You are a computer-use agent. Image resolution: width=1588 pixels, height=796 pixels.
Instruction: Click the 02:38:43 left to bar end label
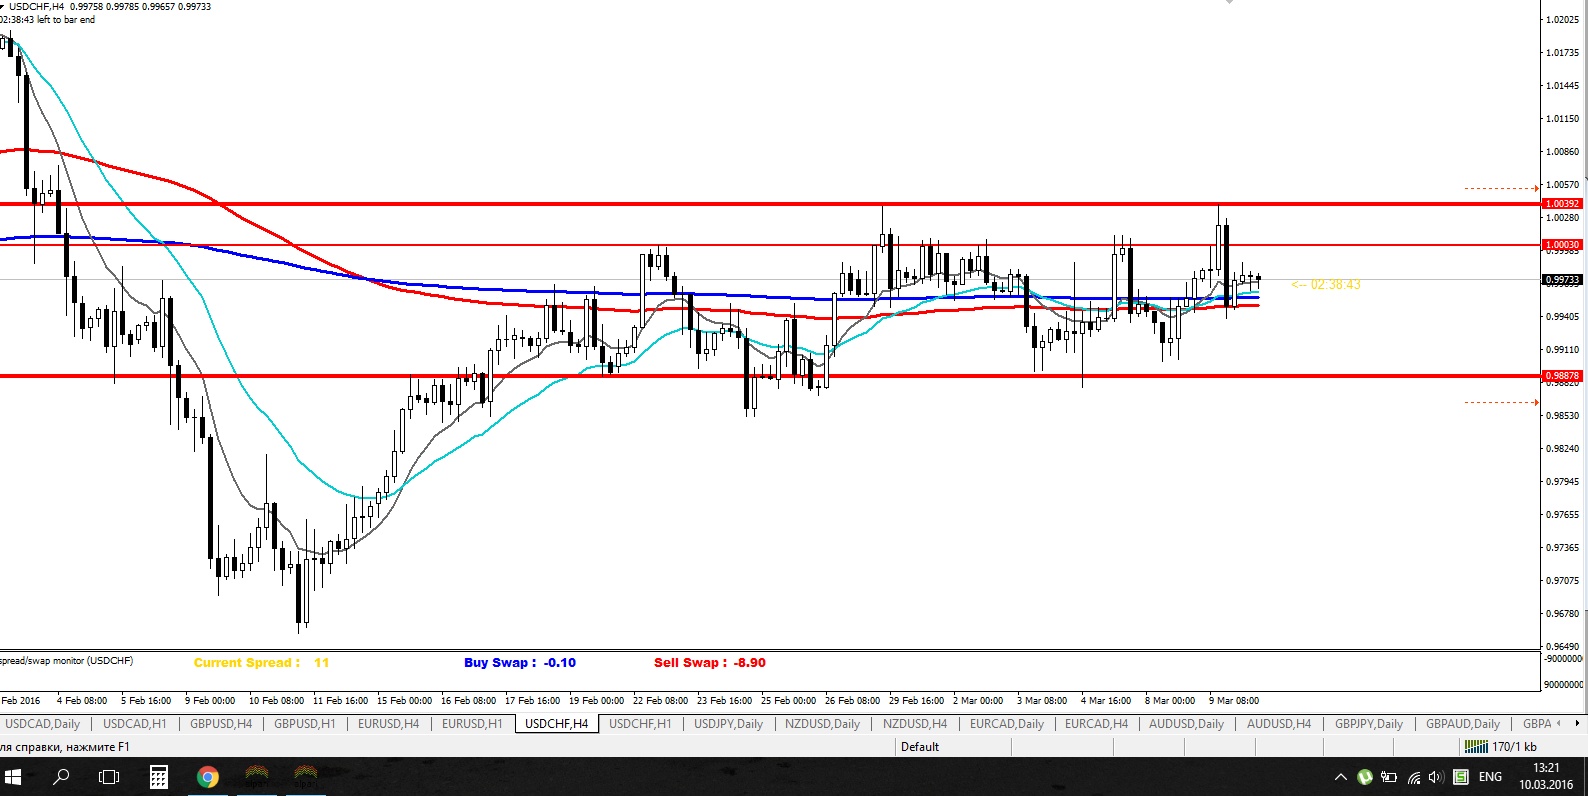pyautogui.click(x=48, y=19)
